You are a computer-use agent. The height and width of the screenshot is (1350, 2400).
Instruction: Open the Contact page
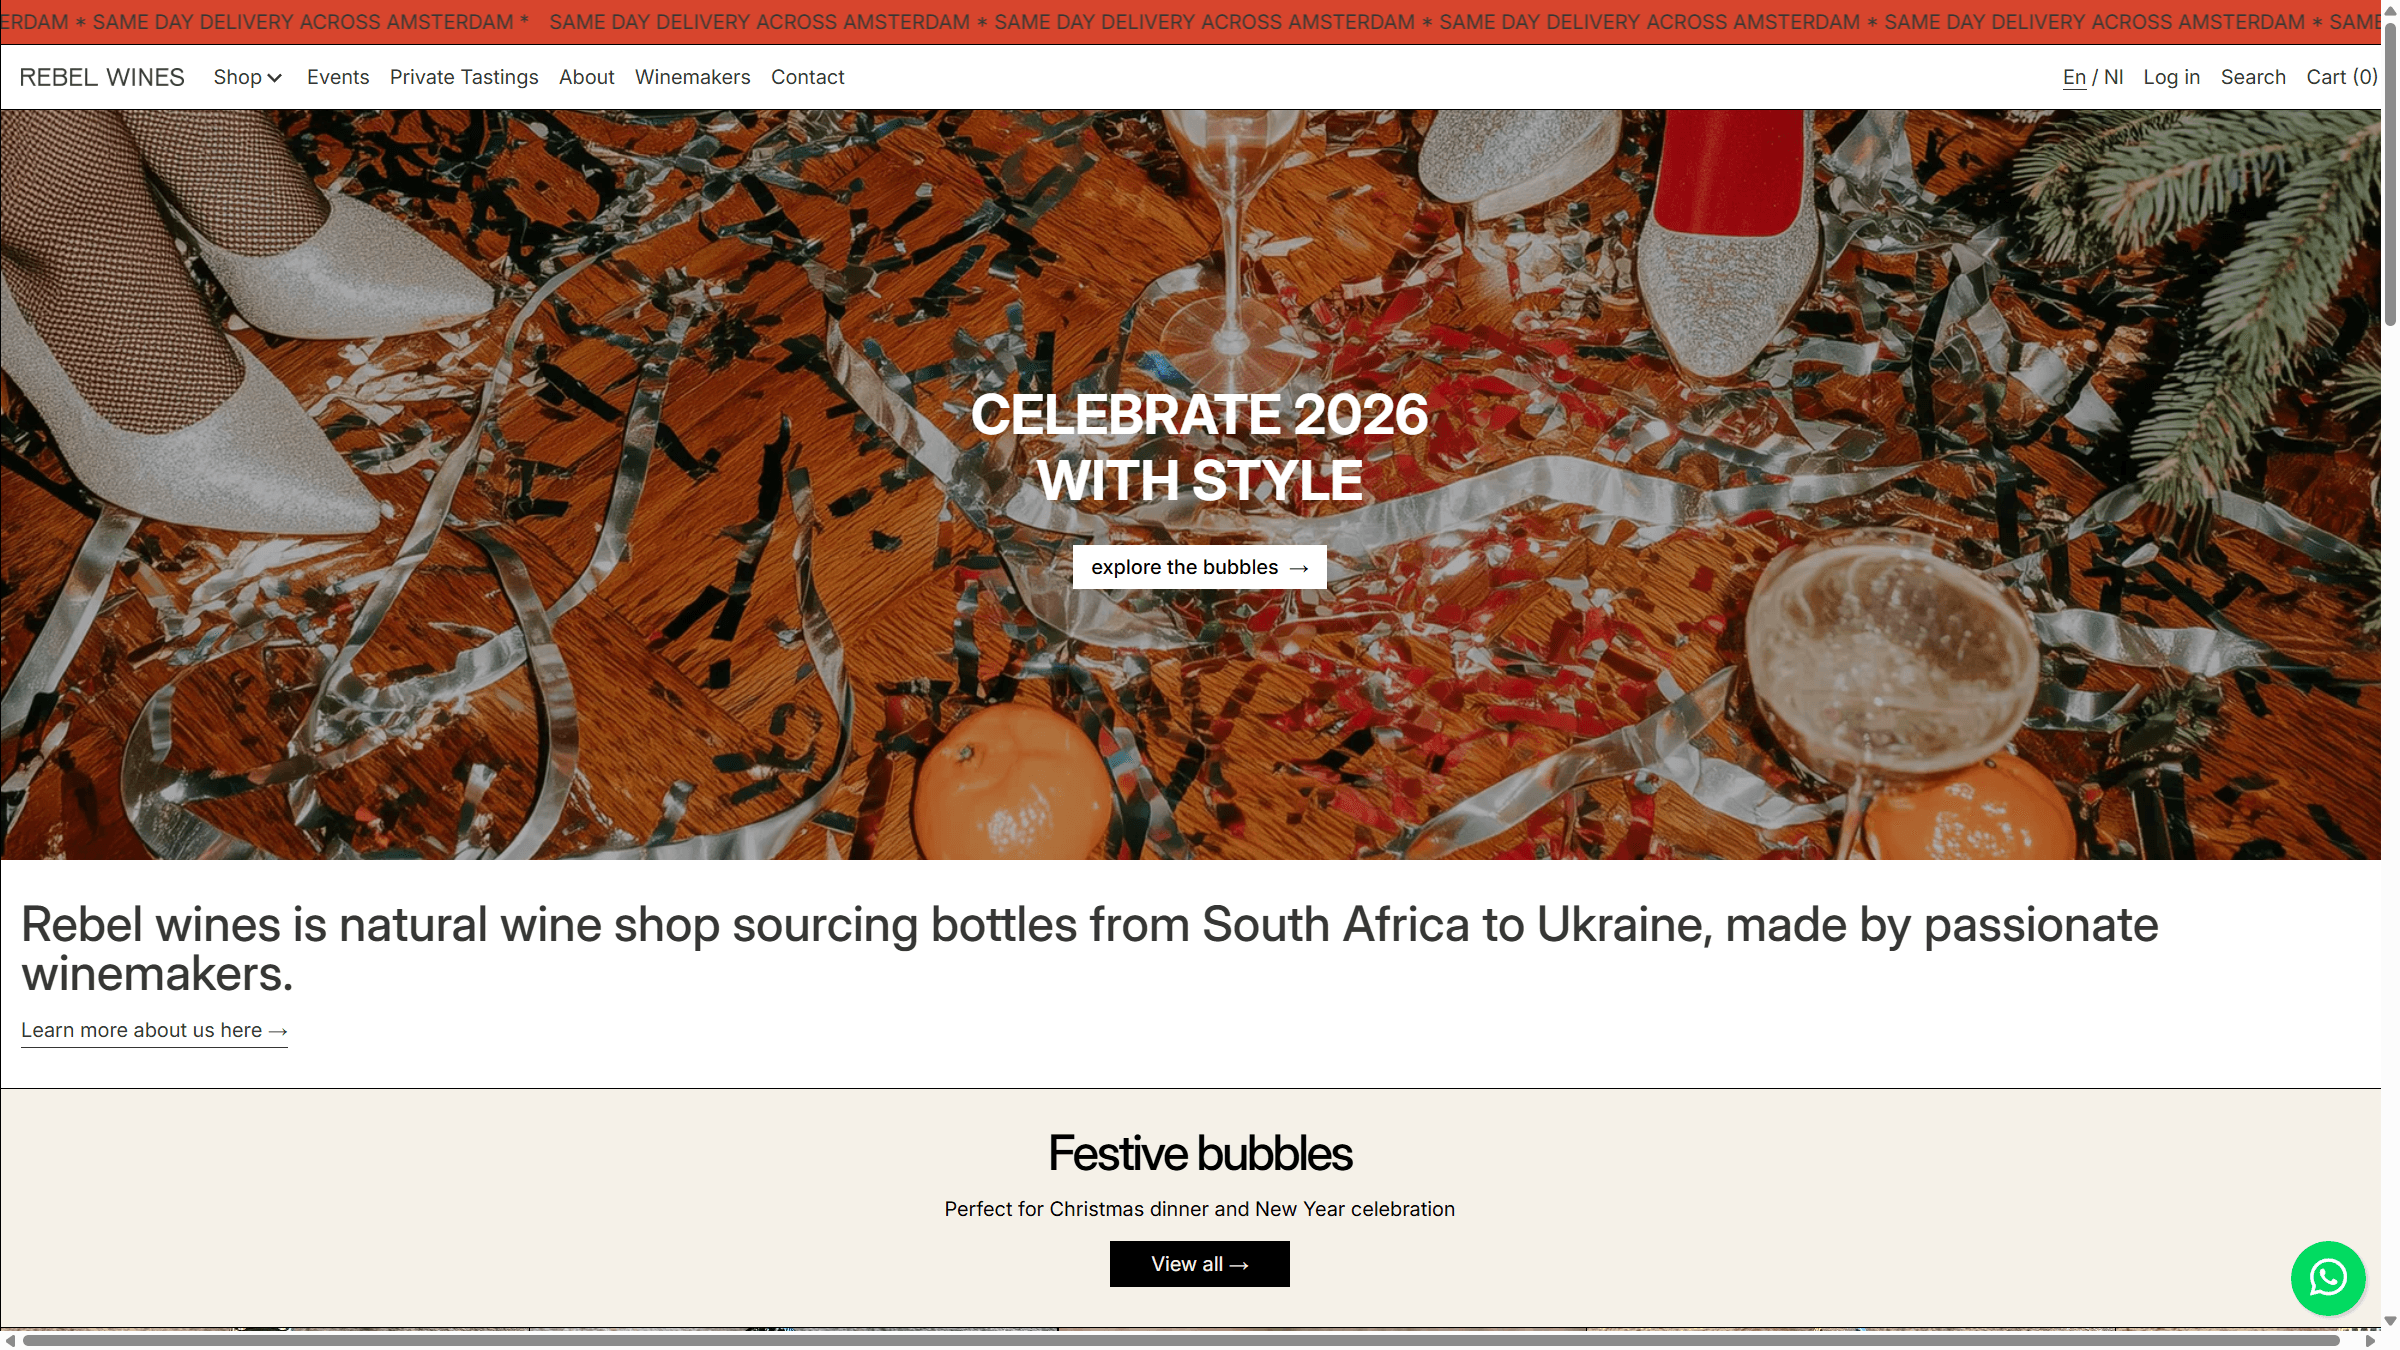(x=808, y=77)
